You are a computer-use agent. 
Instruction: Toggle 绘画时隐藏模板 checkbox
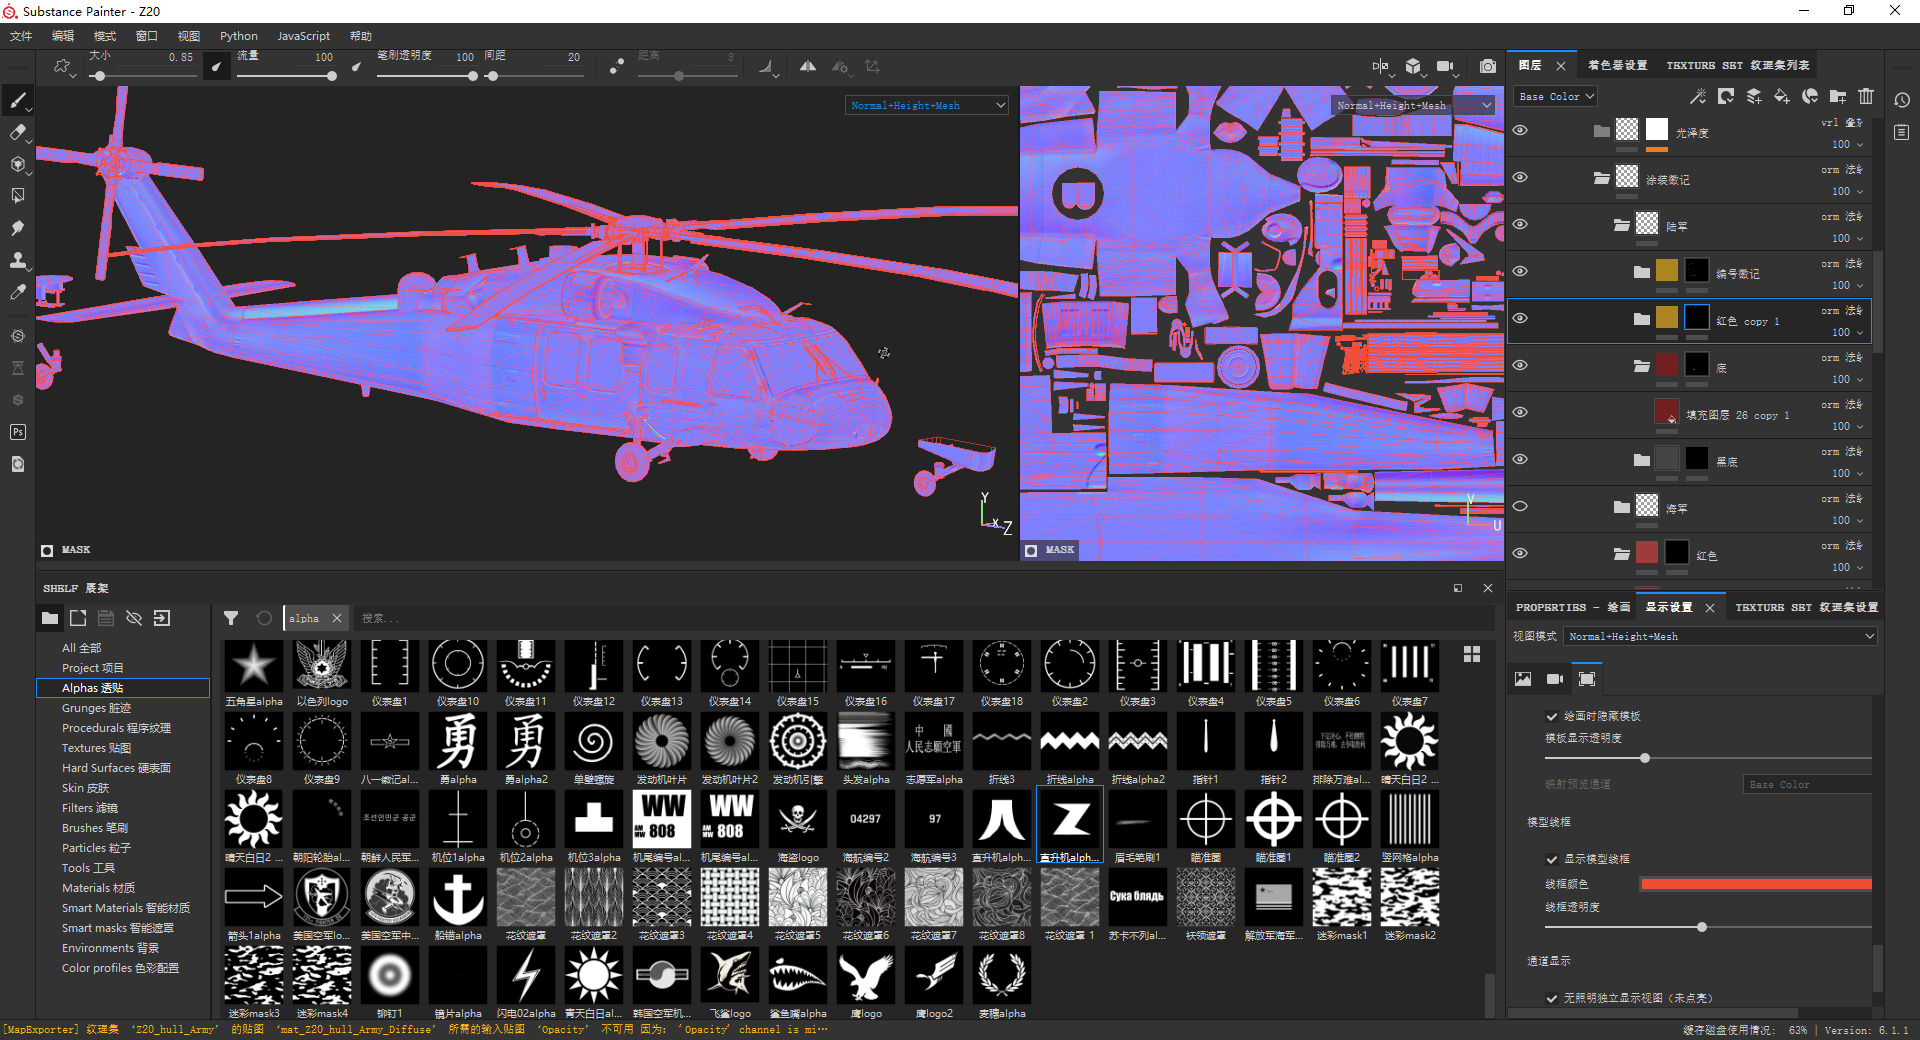1552,716
